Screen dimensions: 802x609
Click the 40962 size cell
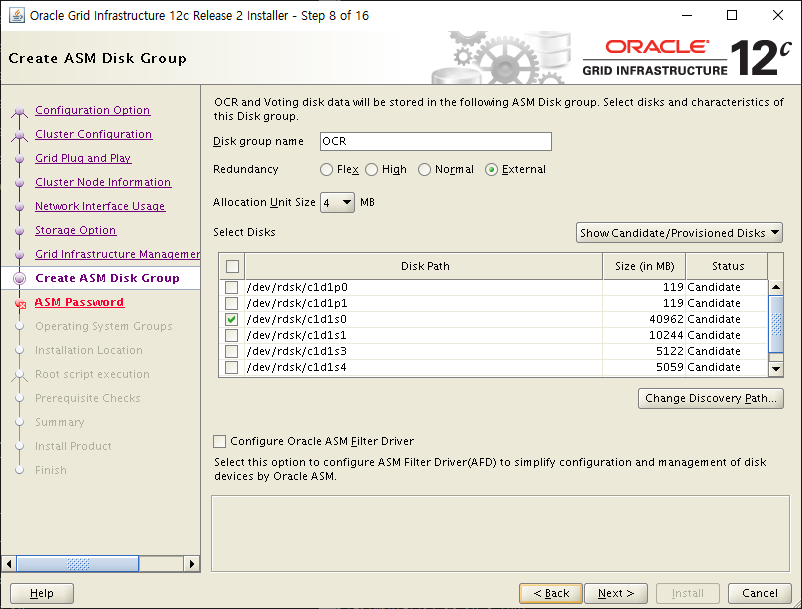[644, 319]
